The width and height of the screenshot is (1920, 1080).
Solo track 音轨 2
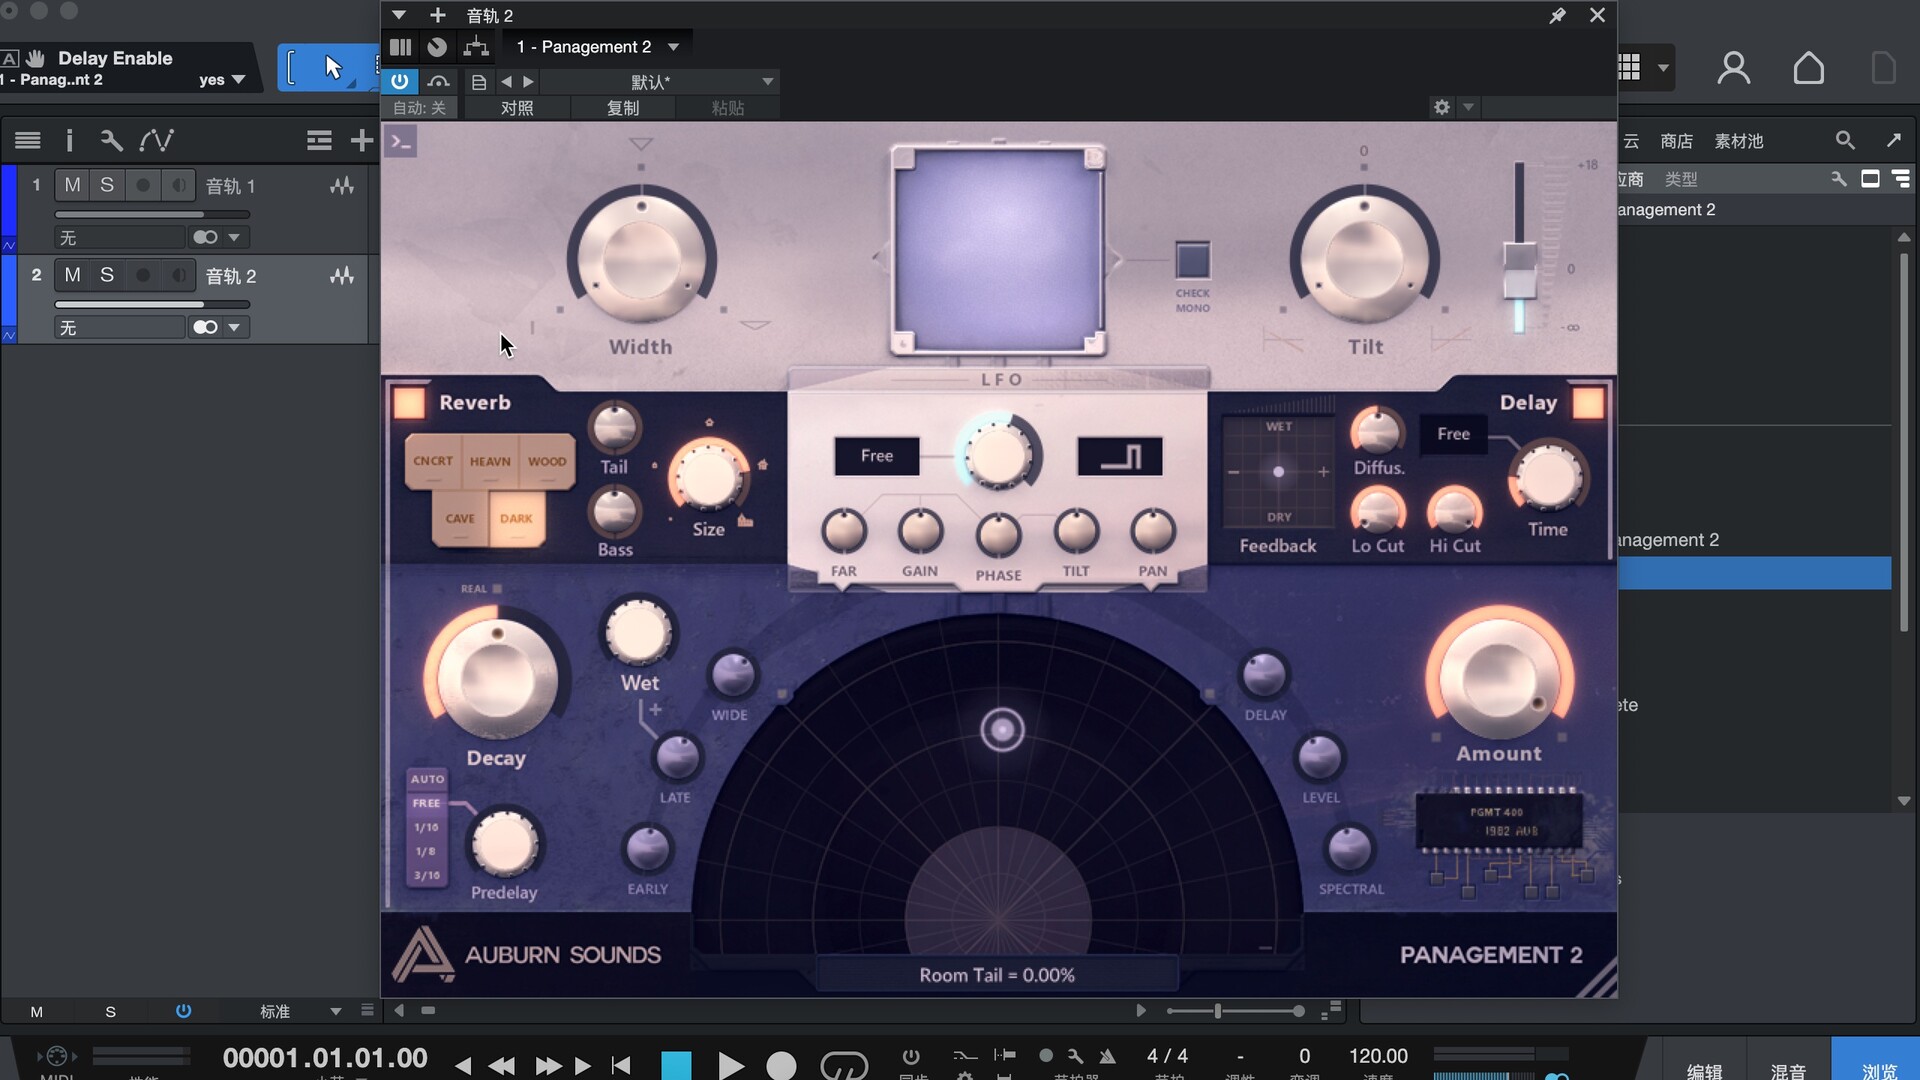tap(107, 275)
